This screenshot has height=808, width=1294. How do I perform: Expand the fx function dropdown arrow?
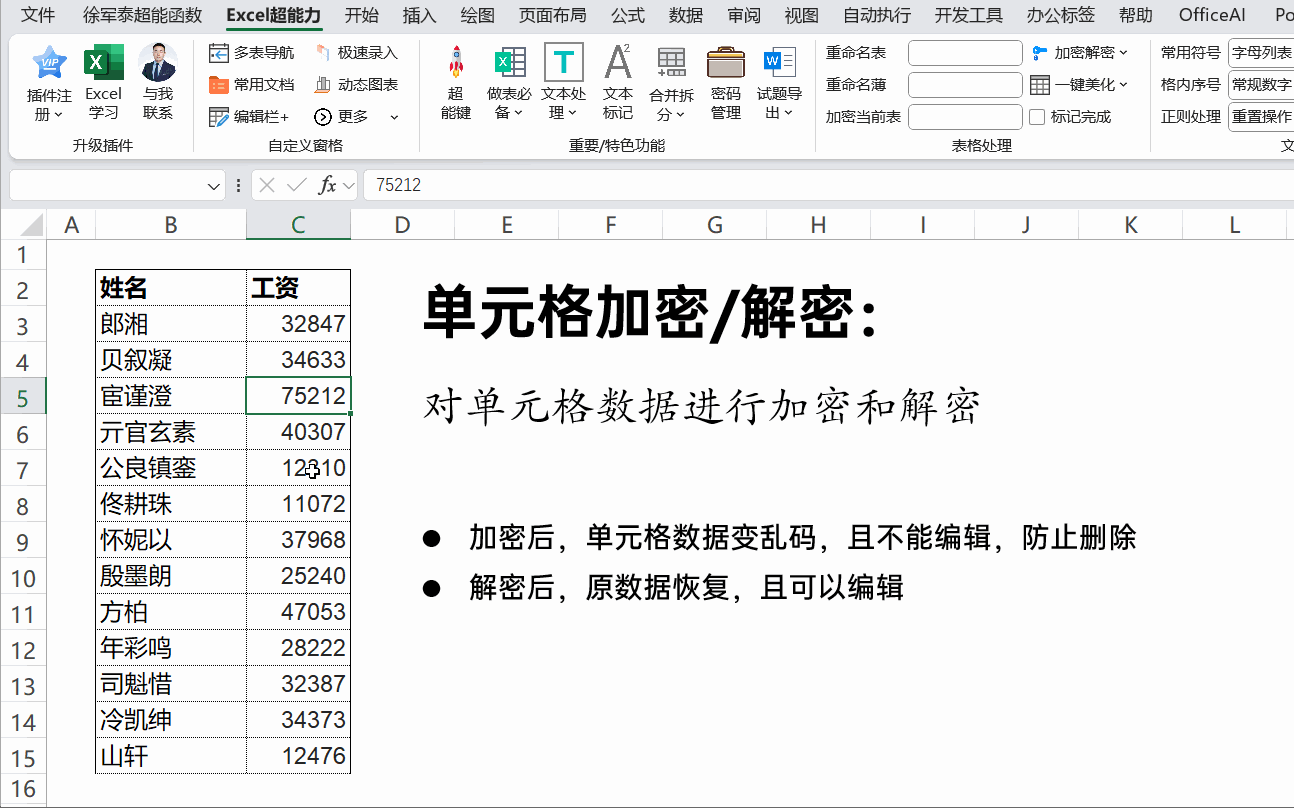click(348, 186)
